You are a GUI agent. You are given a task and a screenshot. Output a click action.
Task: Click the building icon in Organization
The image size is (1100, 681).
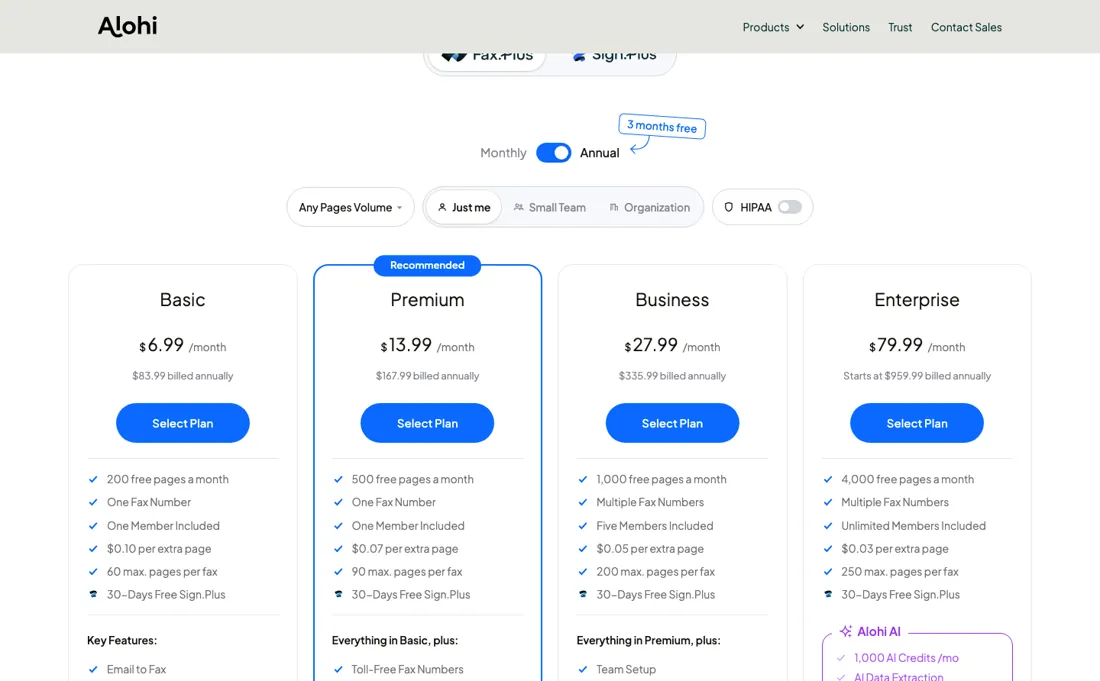click(x=614, y=208)
